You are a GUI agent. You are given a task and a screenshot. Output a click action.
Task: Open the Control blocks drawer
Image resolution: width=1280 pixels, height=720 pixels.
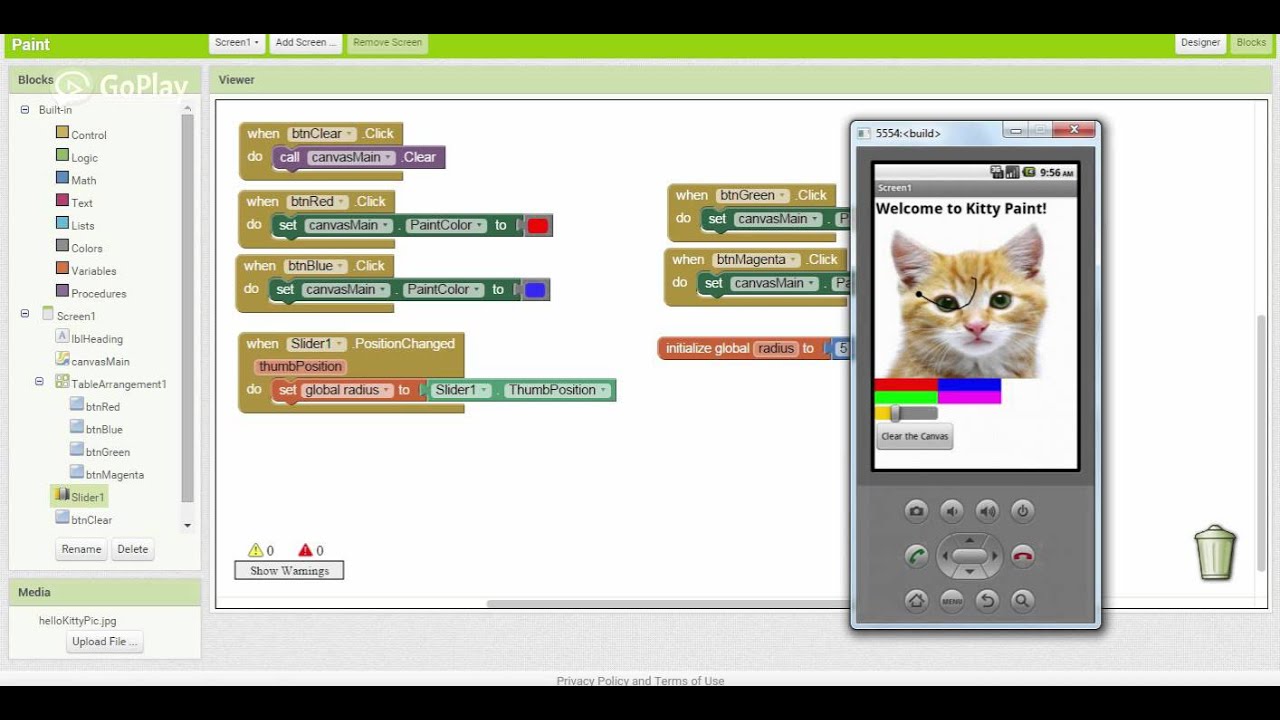[x=81, y=134]
